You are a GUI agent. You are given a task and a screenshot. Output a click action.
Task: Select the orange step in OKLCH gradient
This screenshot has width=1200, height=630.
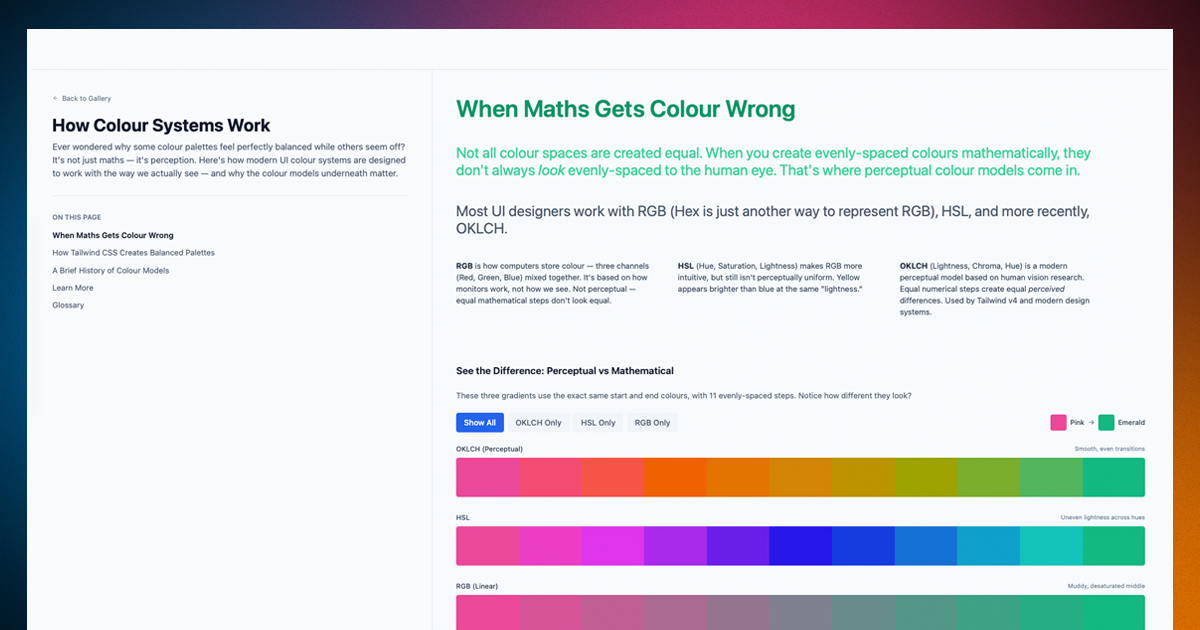coord(675,477)
